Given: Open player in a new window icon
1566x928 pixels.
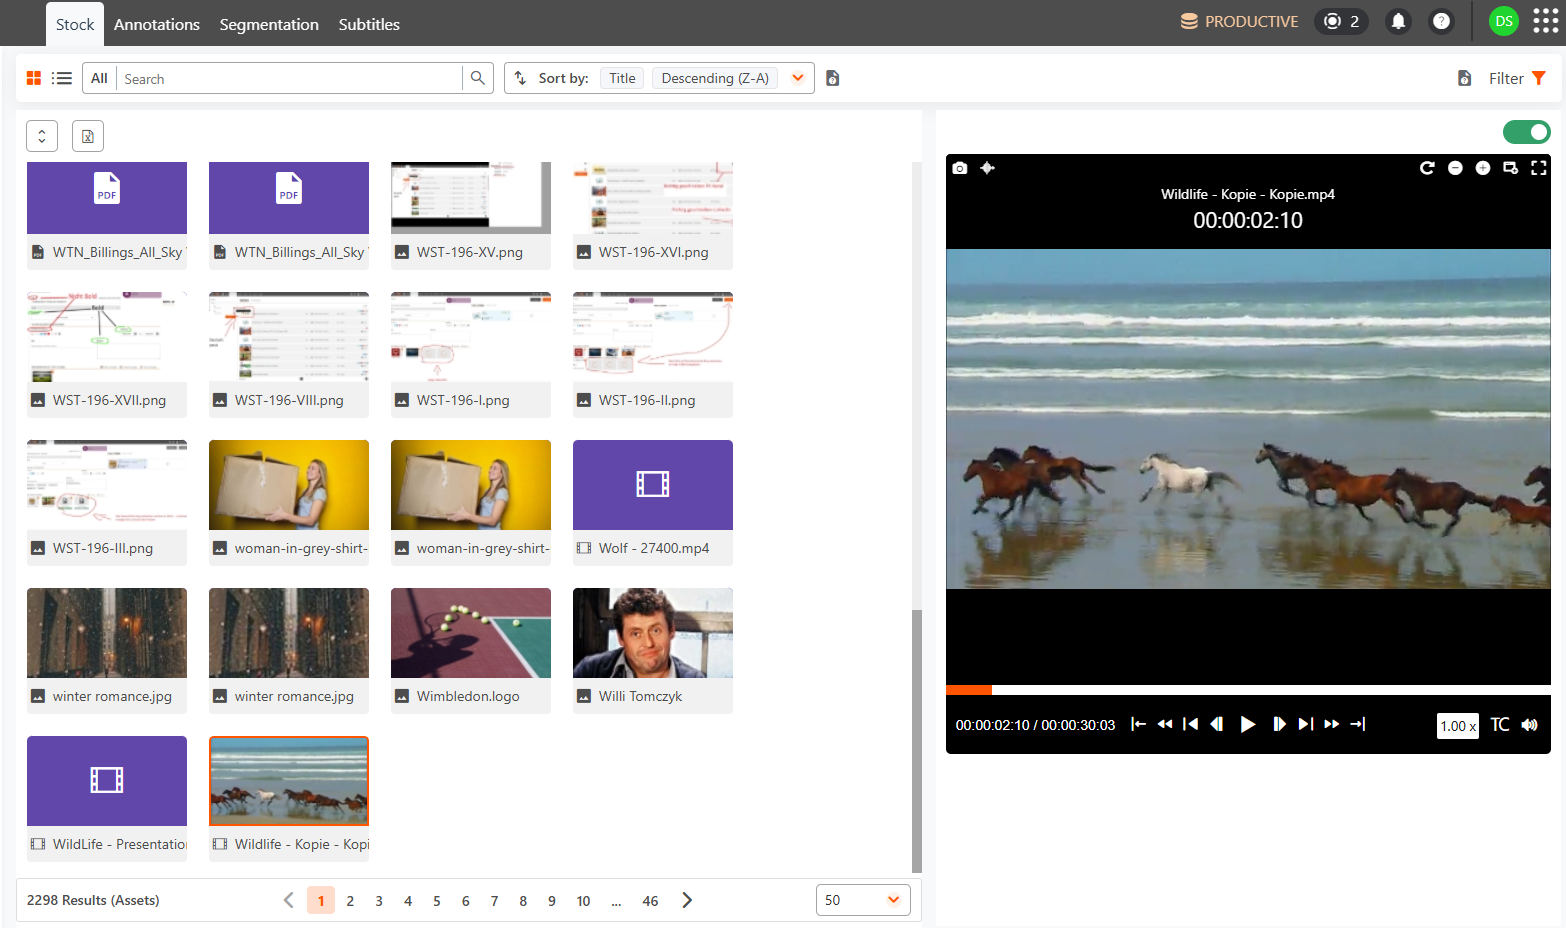Looking at the screenshot, I should pos(1511,168).
